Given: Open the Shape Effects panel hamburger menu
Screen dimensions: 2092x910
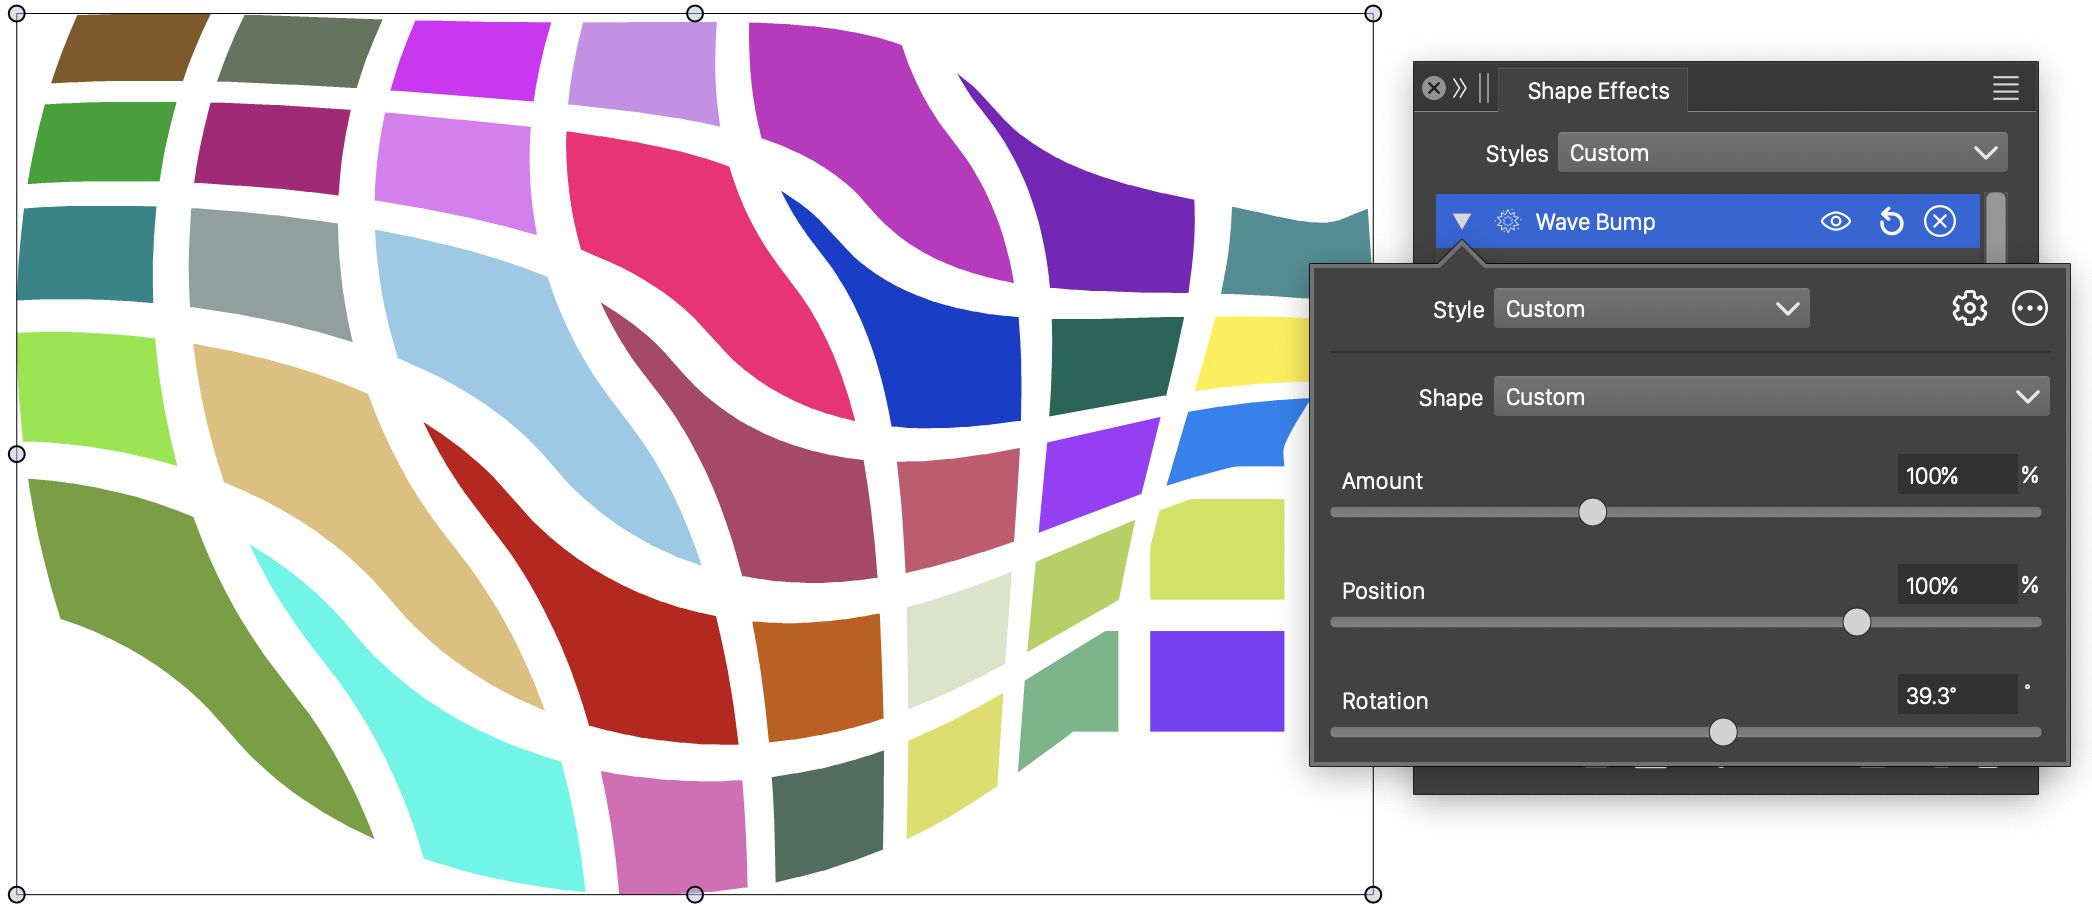Looking at the screenshot, I should (2005, 89).
